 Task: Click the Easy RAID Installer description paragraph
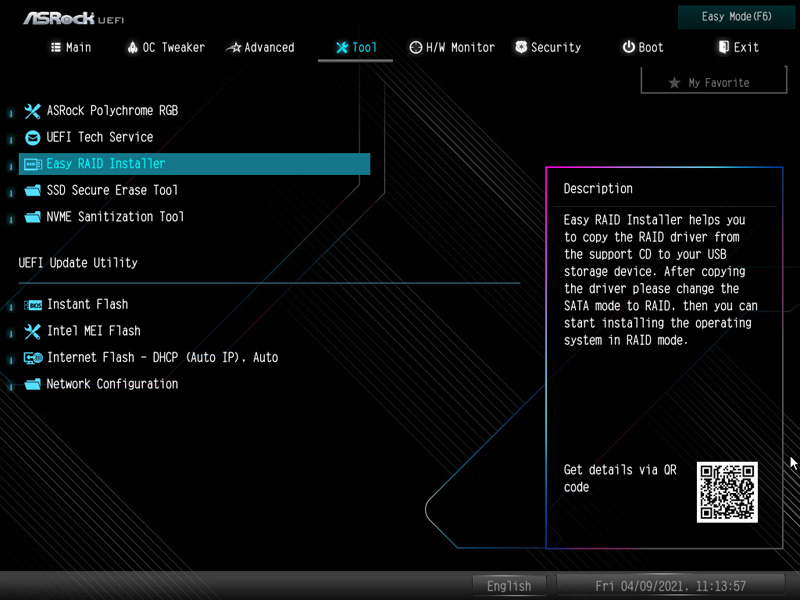[x=661, y=280]
